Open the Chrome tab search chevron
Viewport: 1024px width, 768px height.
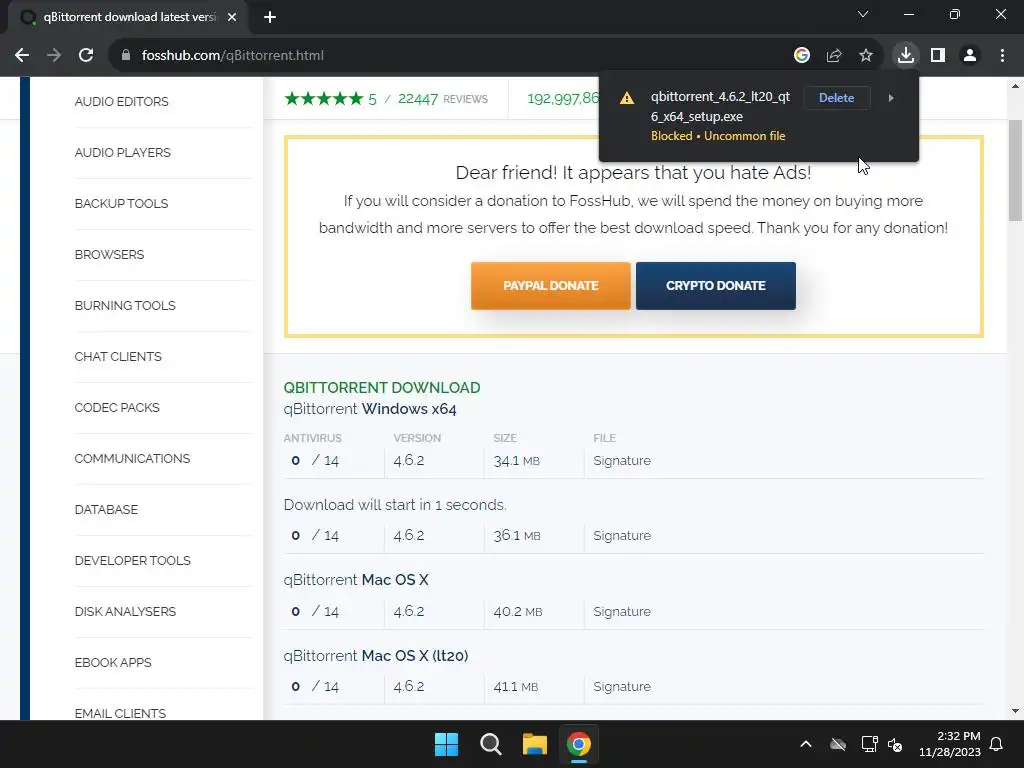863,14
